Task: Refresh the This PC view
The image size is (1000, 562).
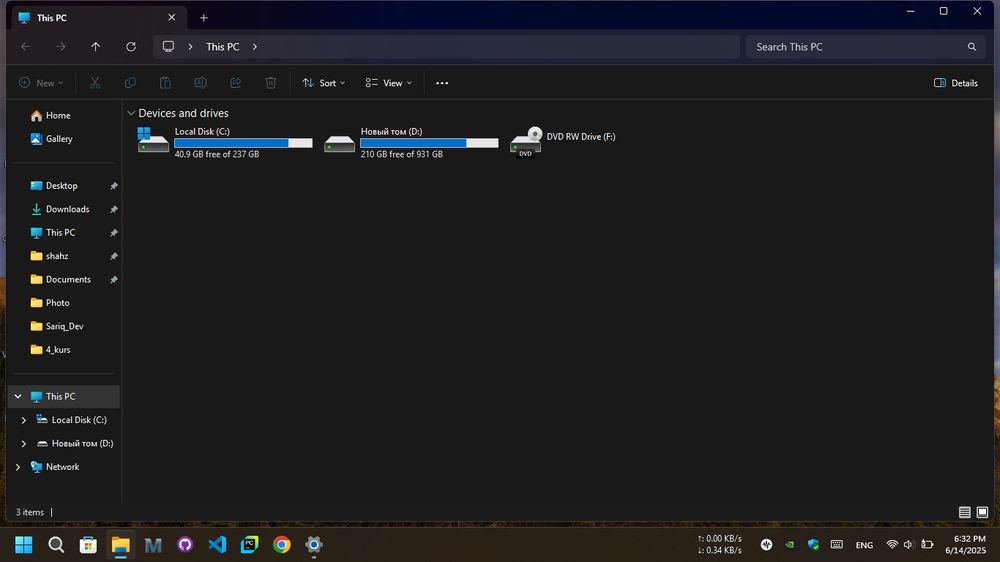Action: [131, 47]
